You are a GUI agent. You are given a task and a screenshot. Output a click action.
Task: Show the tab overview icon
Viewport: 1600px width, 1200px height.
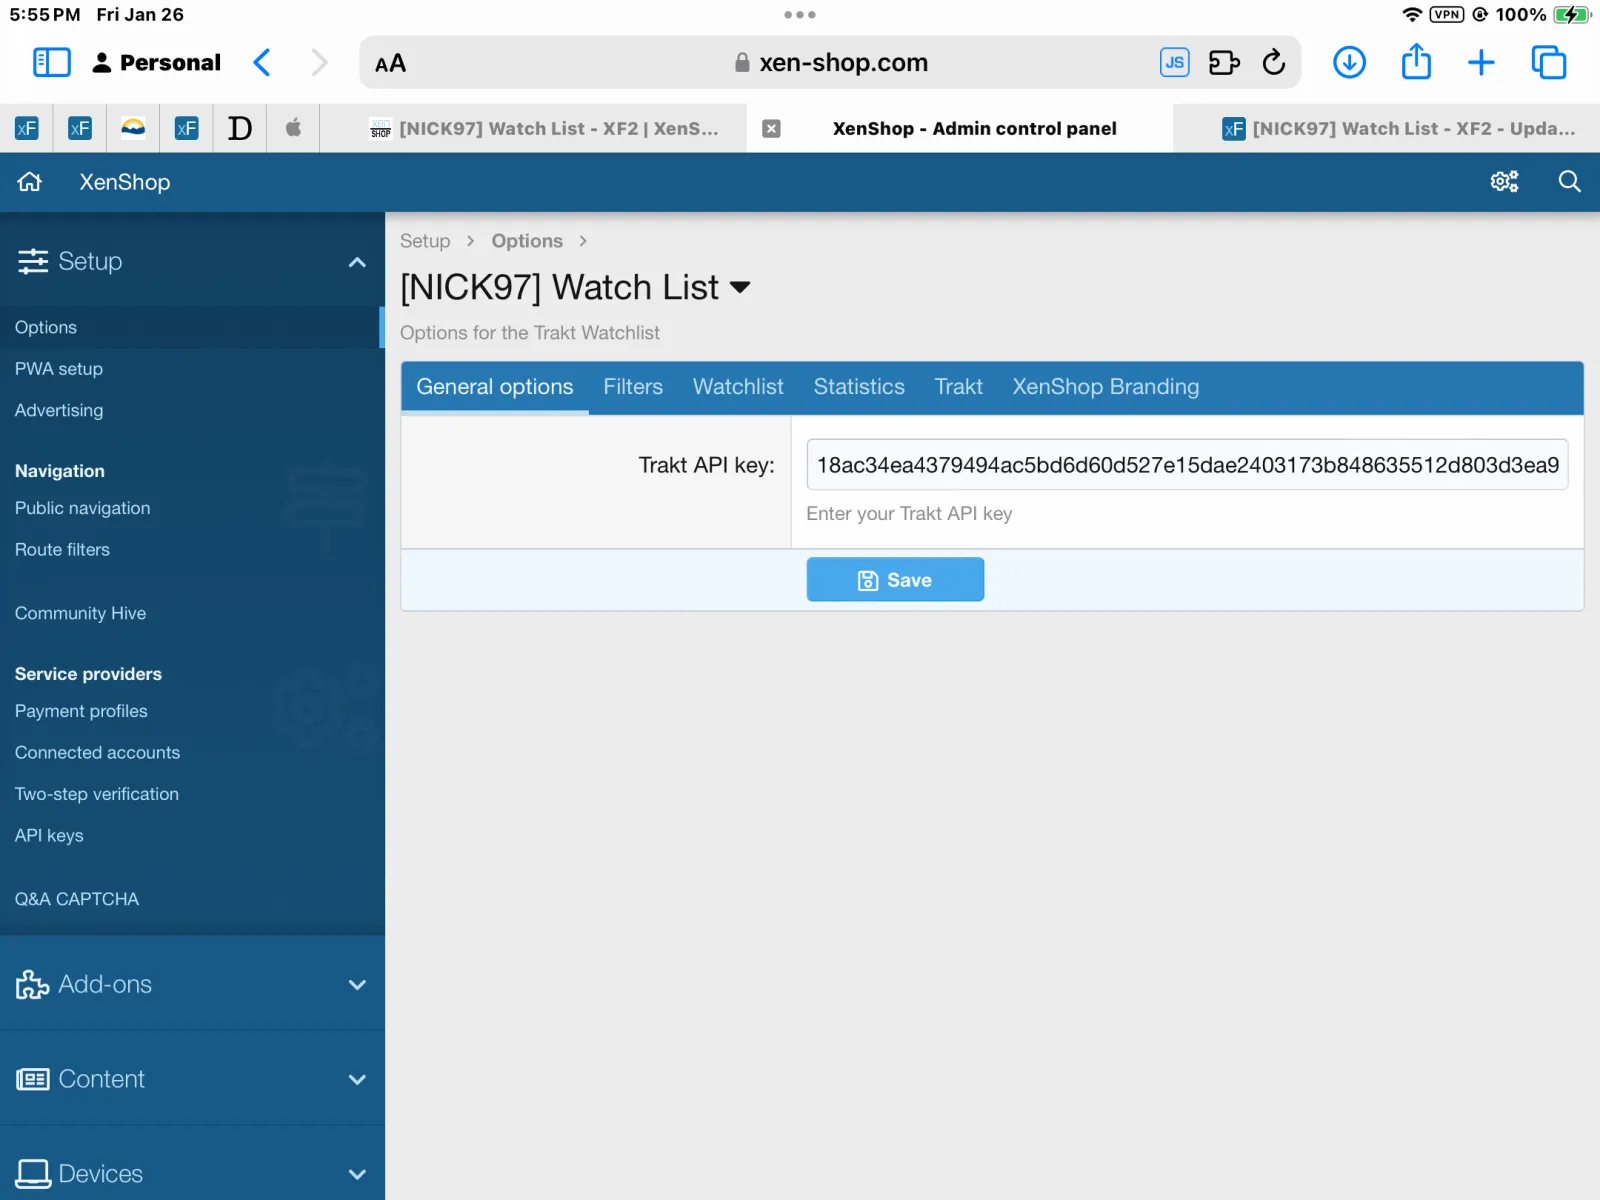click(1548, 63)
